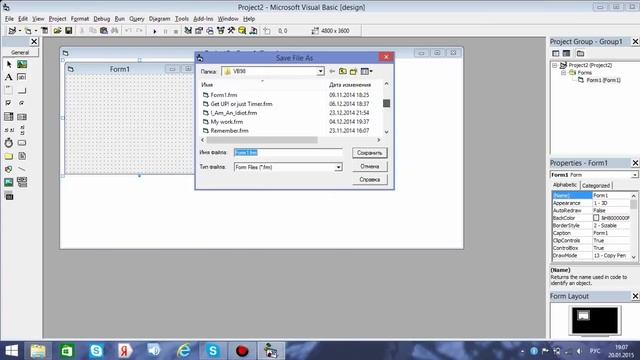This screenshot has width=640, height=360.
Task: Collapse the Forms folder node
Action: [563, 73]
